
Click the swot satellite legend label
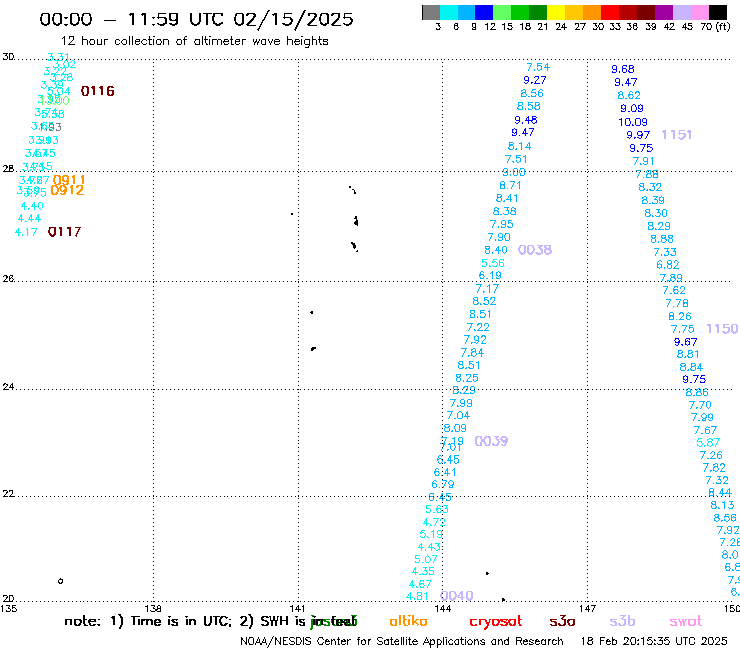686,622
